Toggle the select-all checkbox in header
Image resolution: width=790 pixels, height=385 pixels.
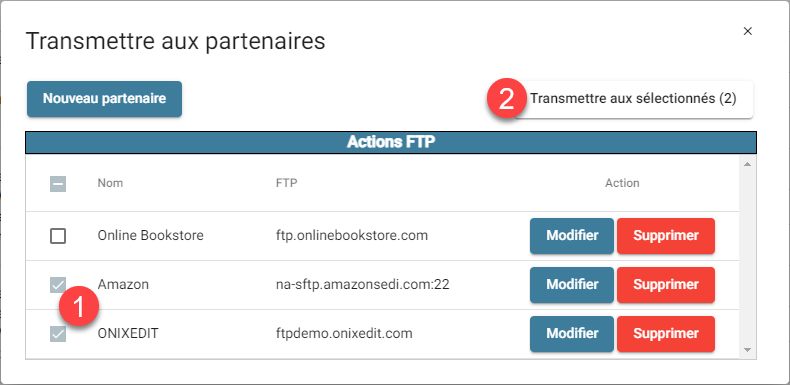58,184
